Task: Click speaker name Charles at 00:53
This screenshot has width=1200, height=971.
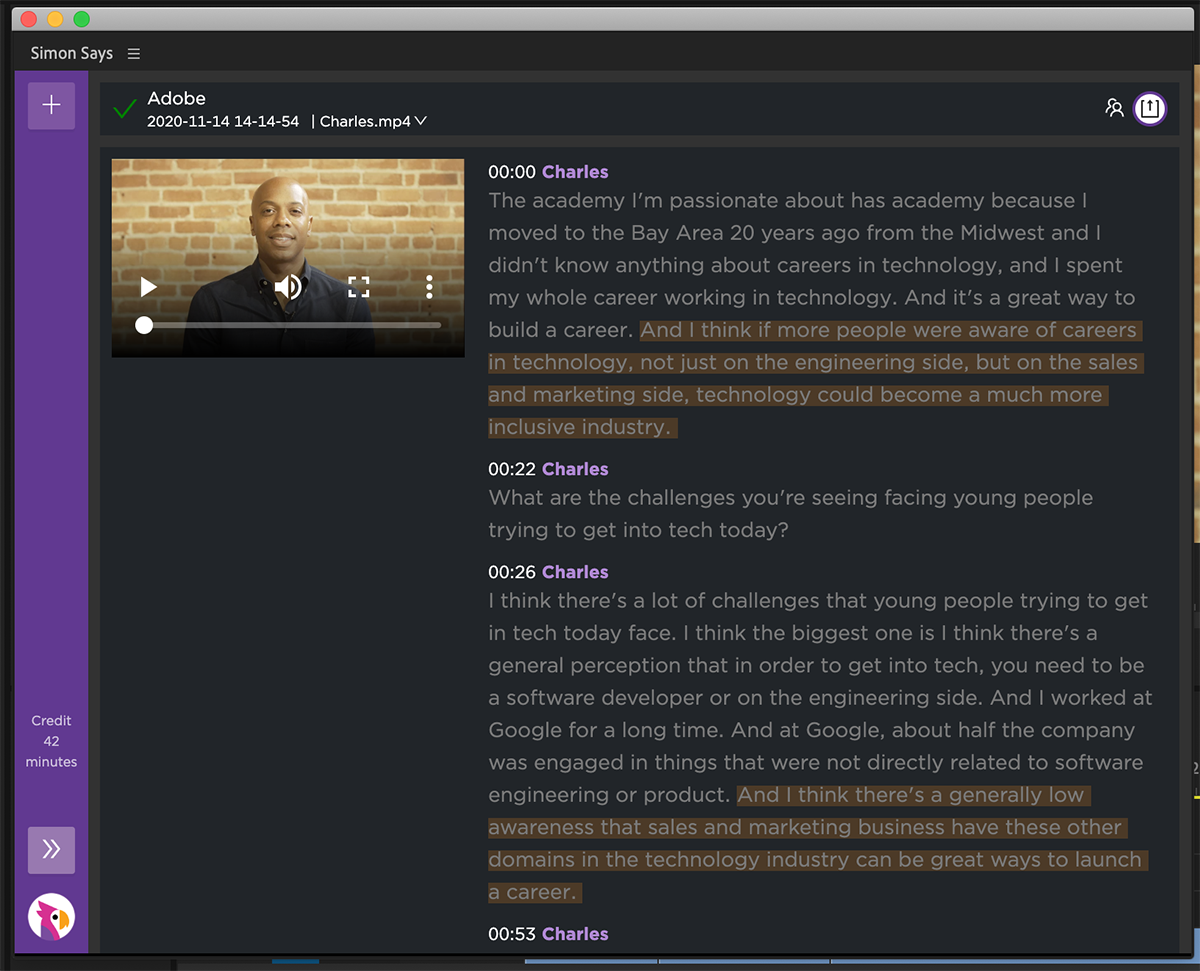Action: point(575,934)
